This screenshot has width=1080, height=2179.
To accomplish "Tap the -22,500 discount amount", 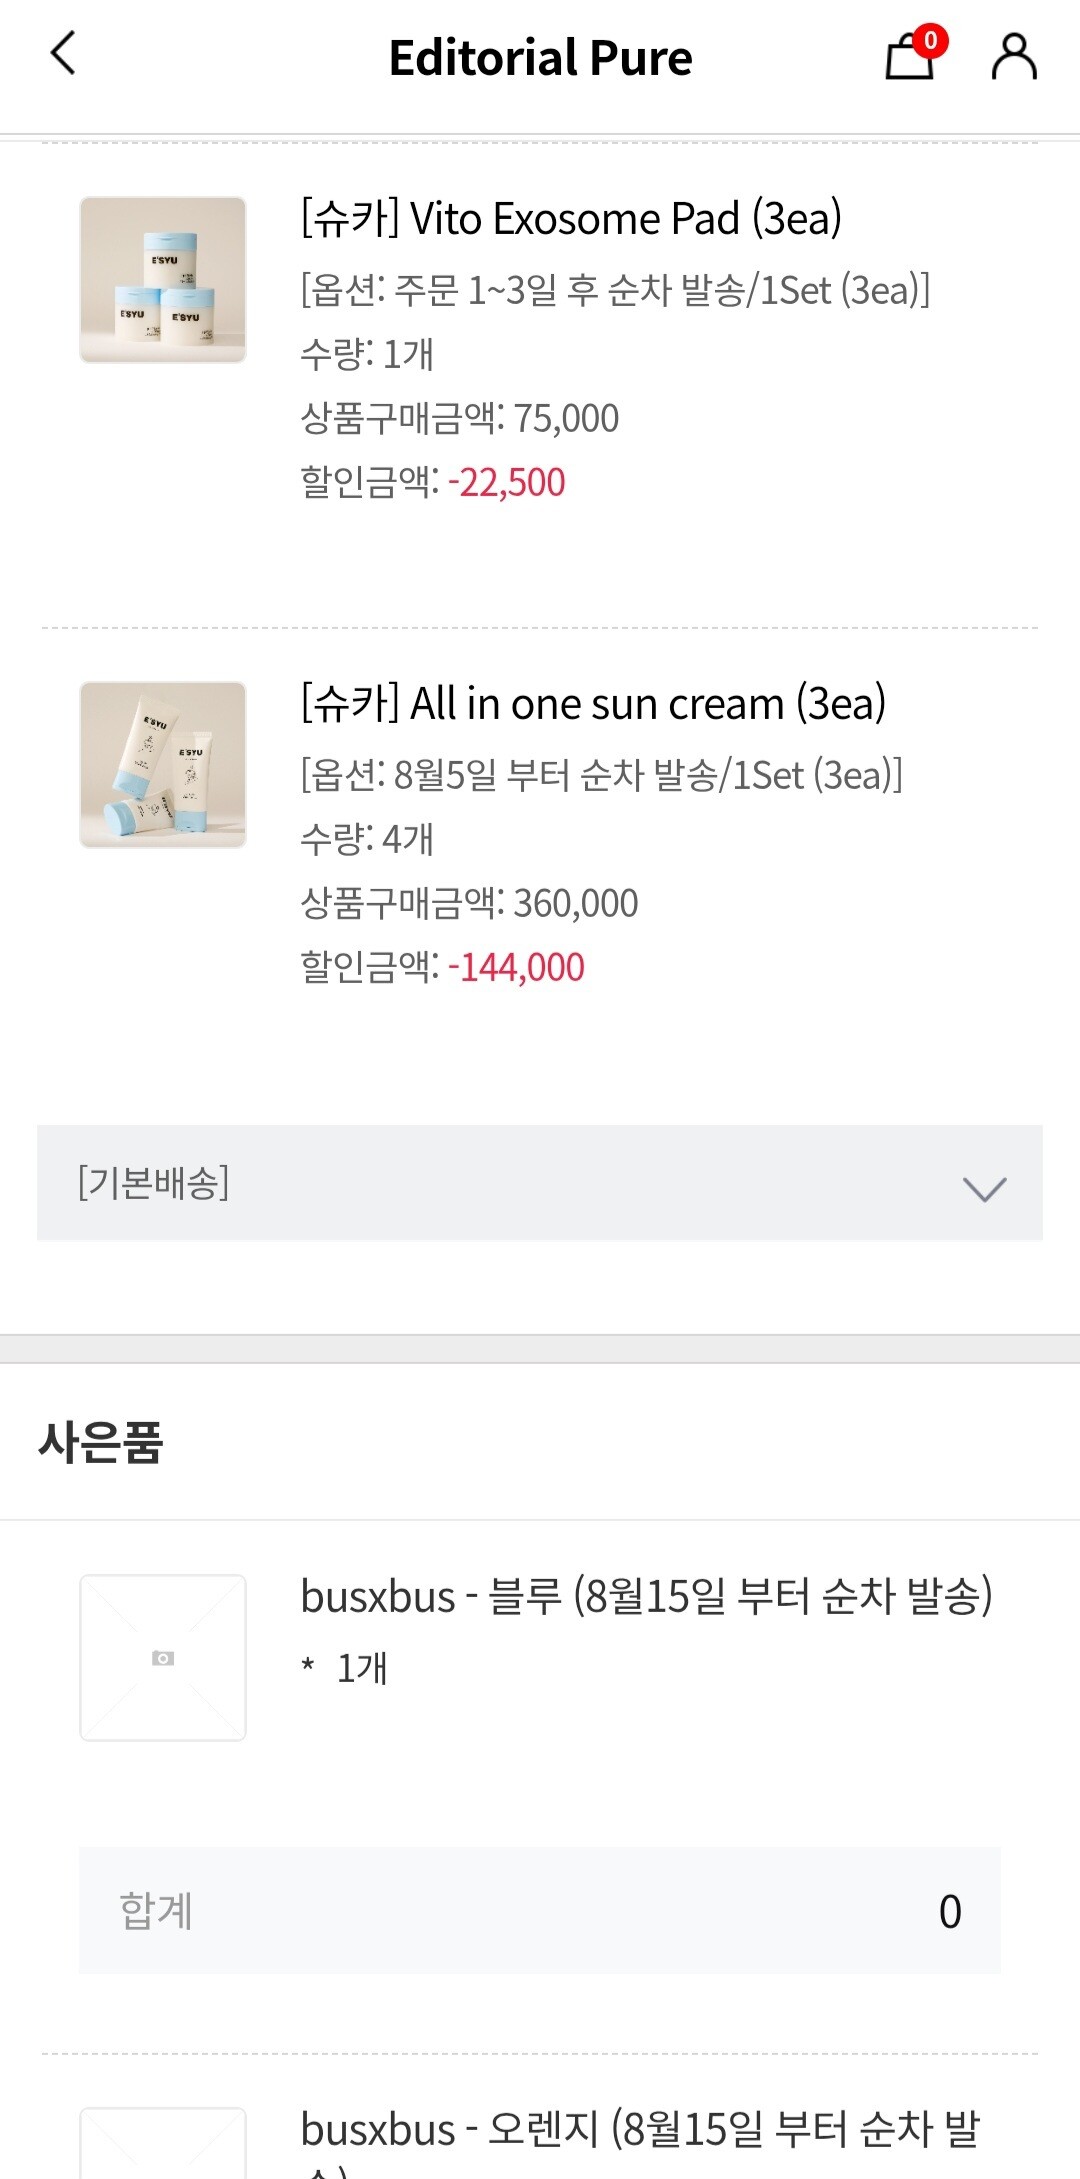I will [x=507, y=483].
